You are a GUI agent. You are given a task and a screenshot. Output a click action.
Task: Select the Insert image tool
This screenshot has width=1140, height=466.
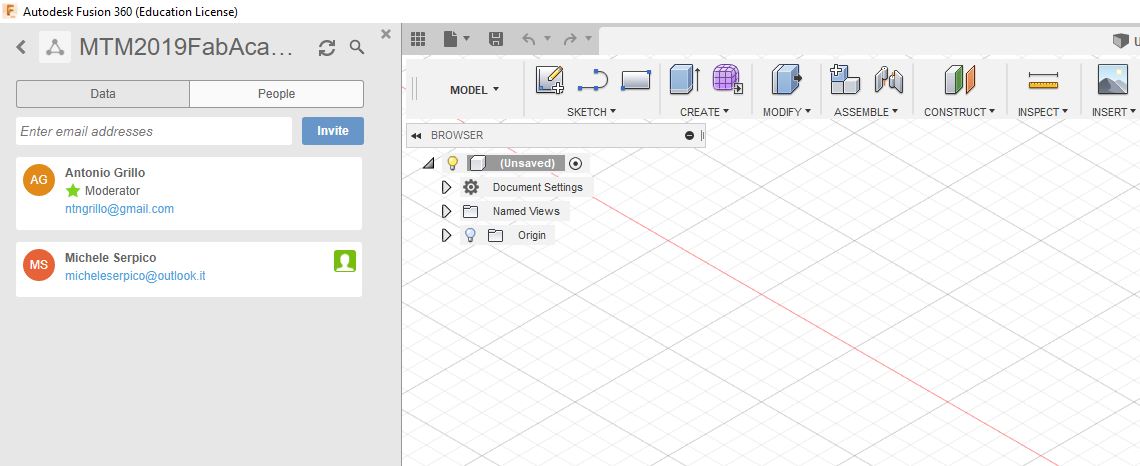click(x=1112, y=79)
